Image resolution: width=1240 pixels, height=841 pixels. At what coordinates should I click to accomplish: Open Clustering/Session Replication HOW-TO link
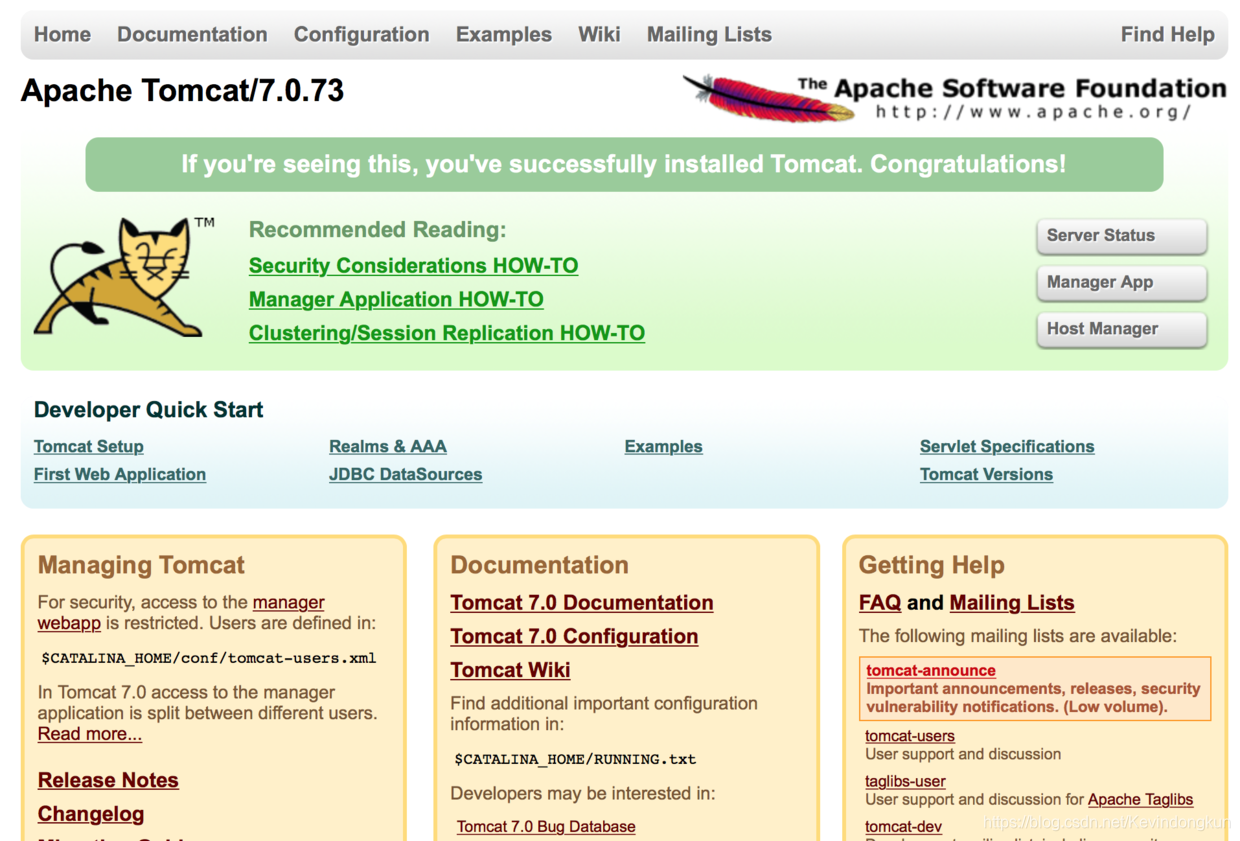point(447,334)
